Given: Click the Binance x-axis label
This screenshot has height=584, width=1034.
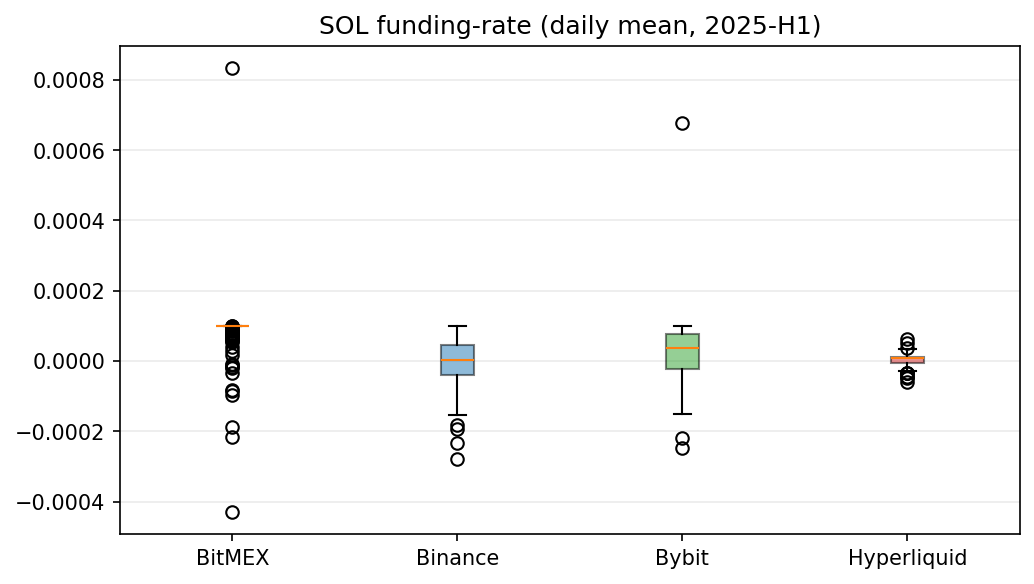Looking at the screenshot, I should 457,558.
